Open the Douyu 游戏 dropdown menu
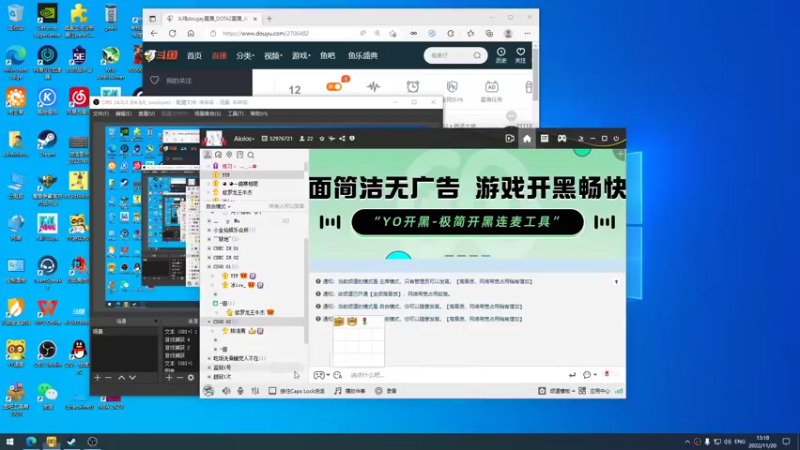The image size is (800, 450). [x=301, y=56]
